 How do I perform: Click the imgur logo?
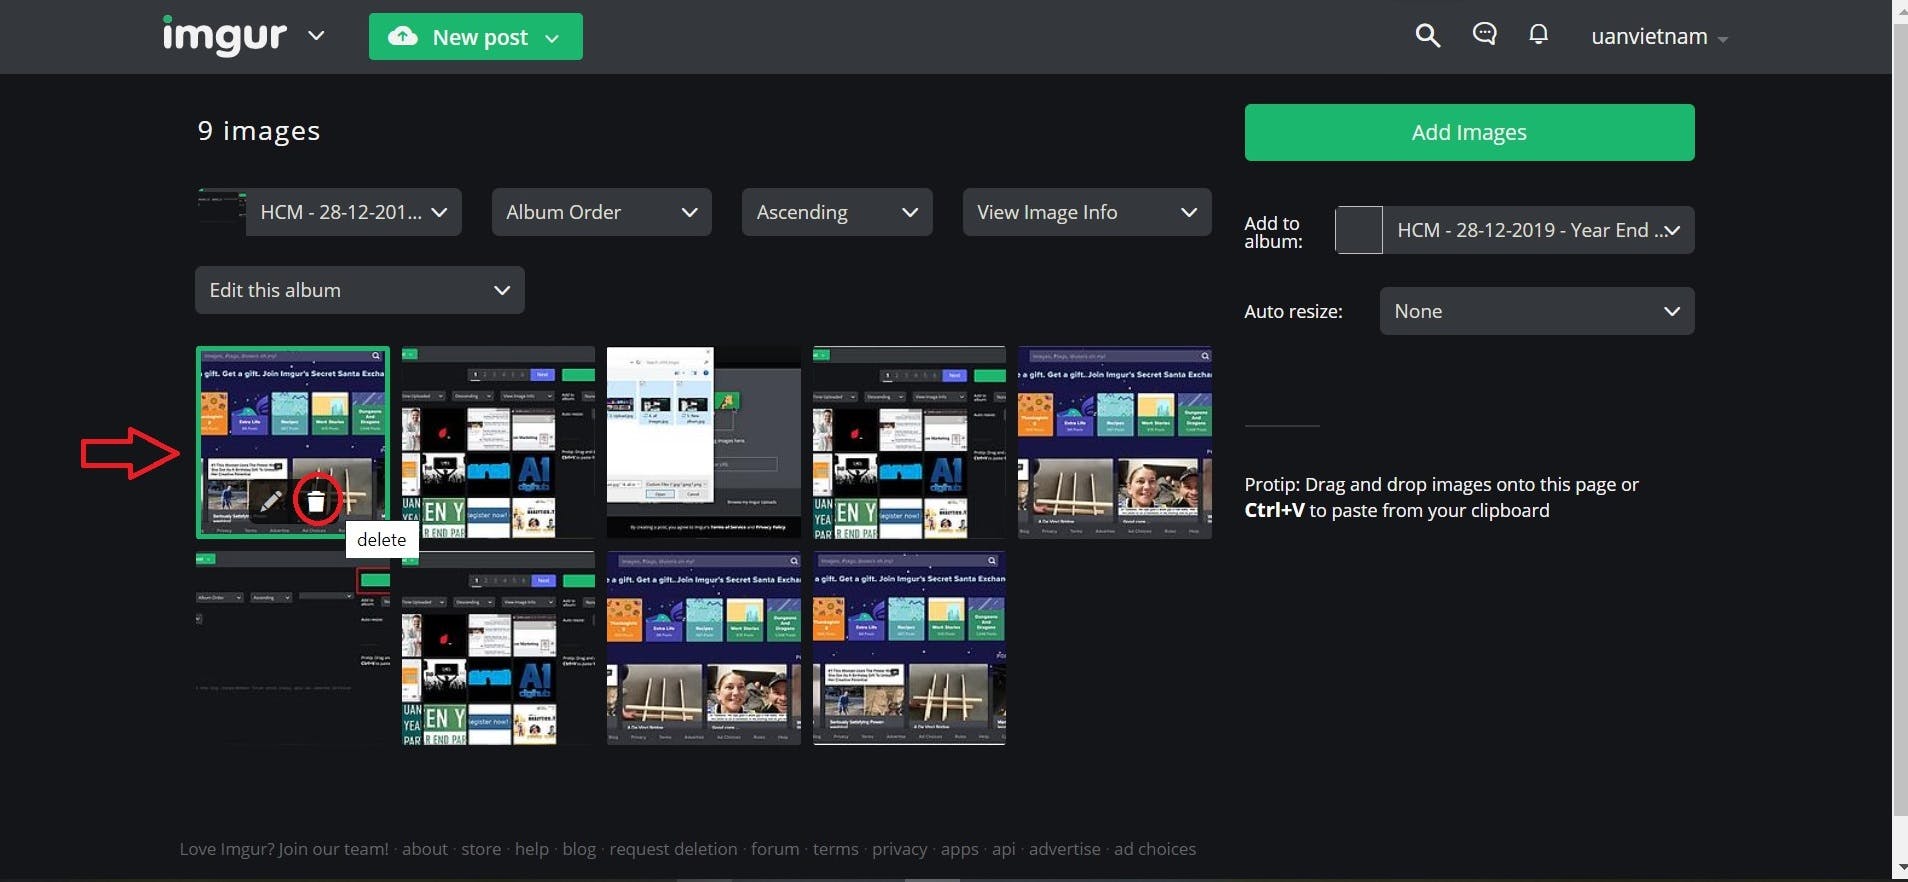(x=224, y=36)
